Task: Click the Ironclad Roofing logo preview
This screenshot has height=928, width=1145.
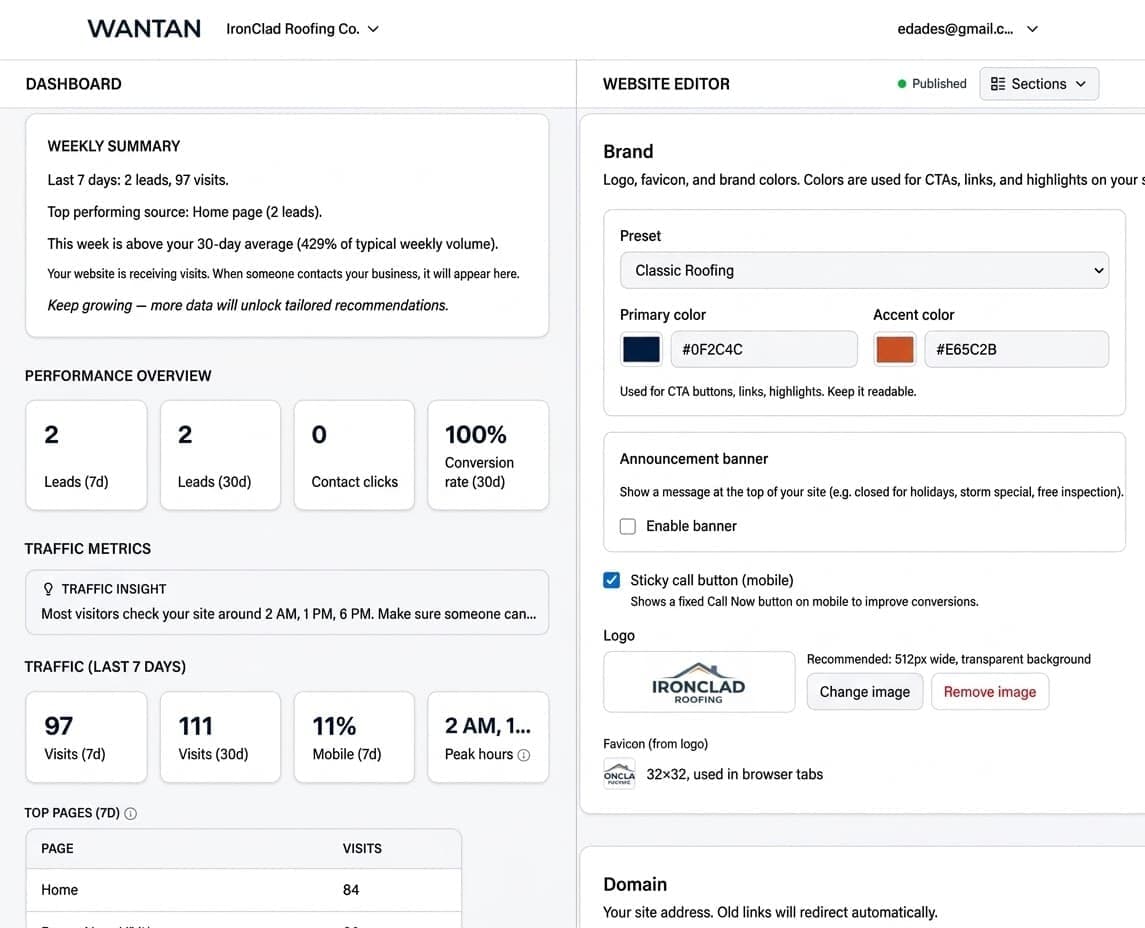Action: tap(698, 681)
